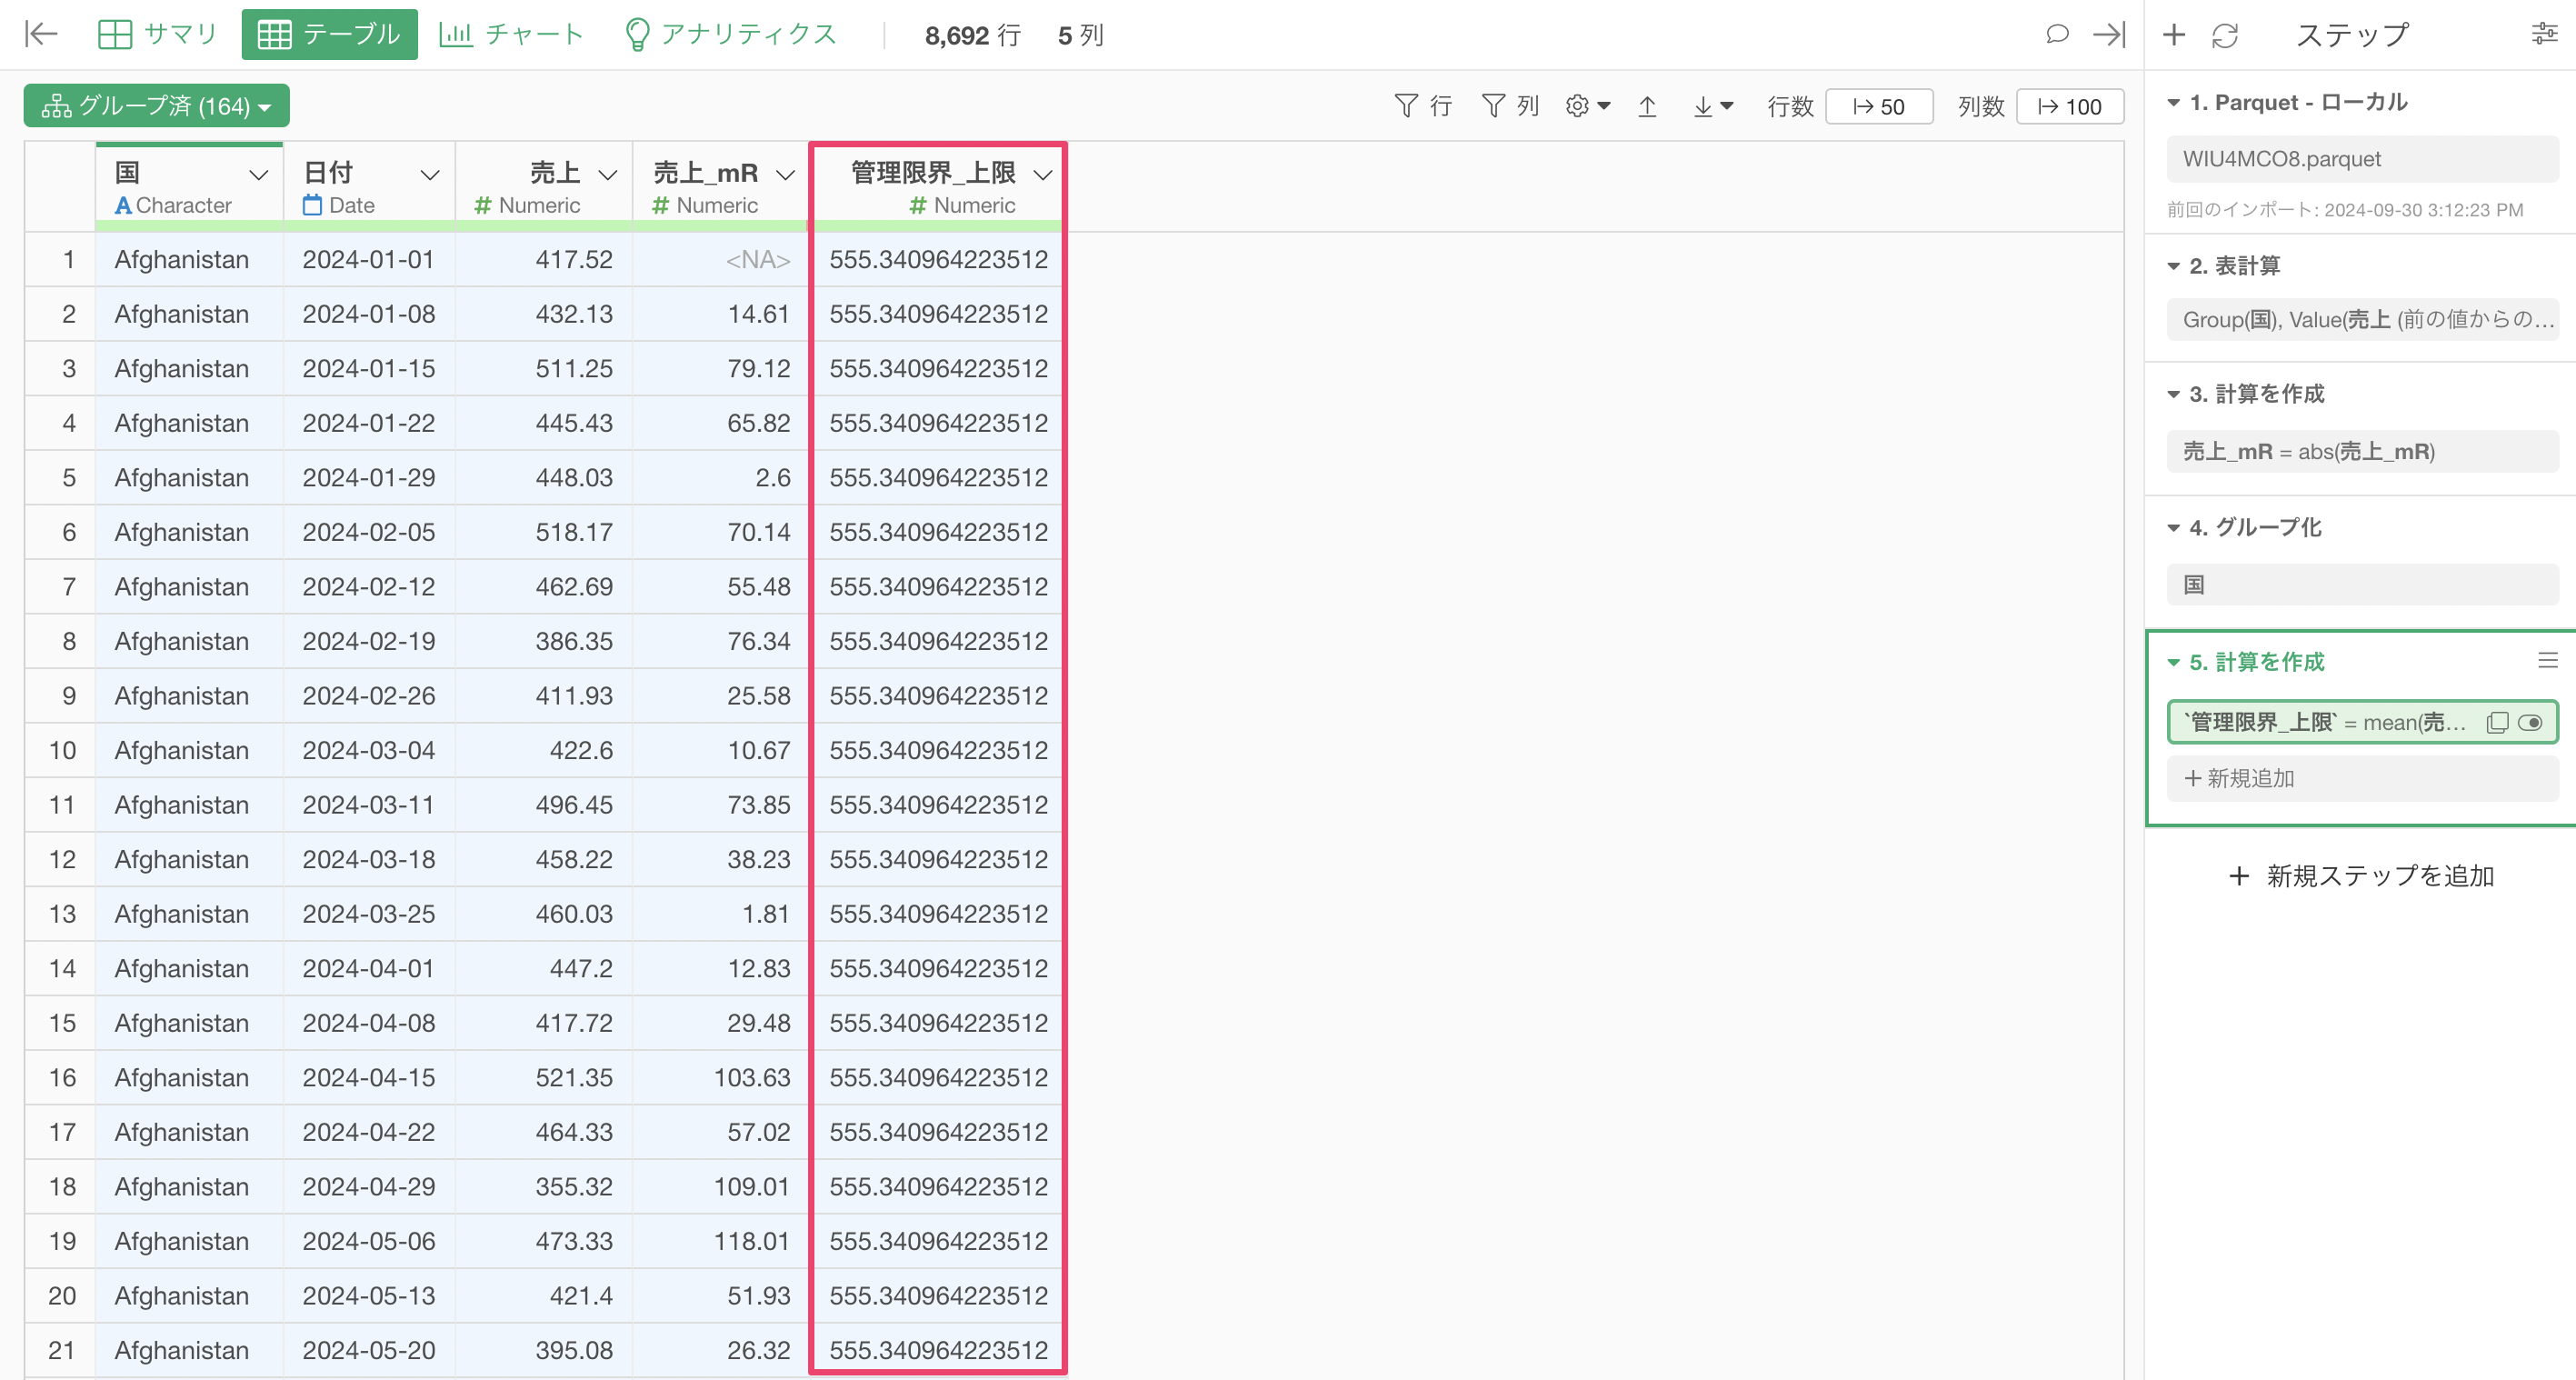Switch to the サマリ view
Screen dimensions: 2576x1380
point(158,34)
